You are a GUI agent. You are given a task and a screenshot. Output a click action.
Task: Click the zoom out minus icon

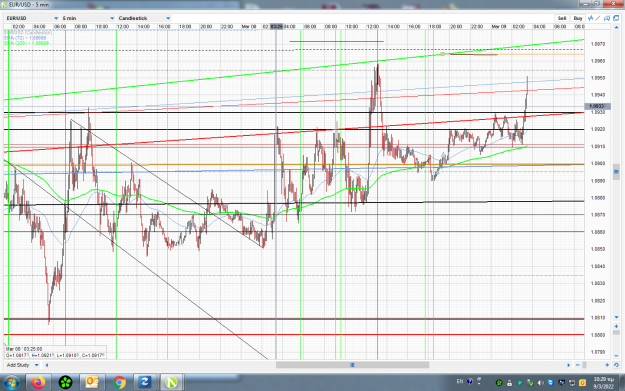pyautogui.click(x=578, y=365)
